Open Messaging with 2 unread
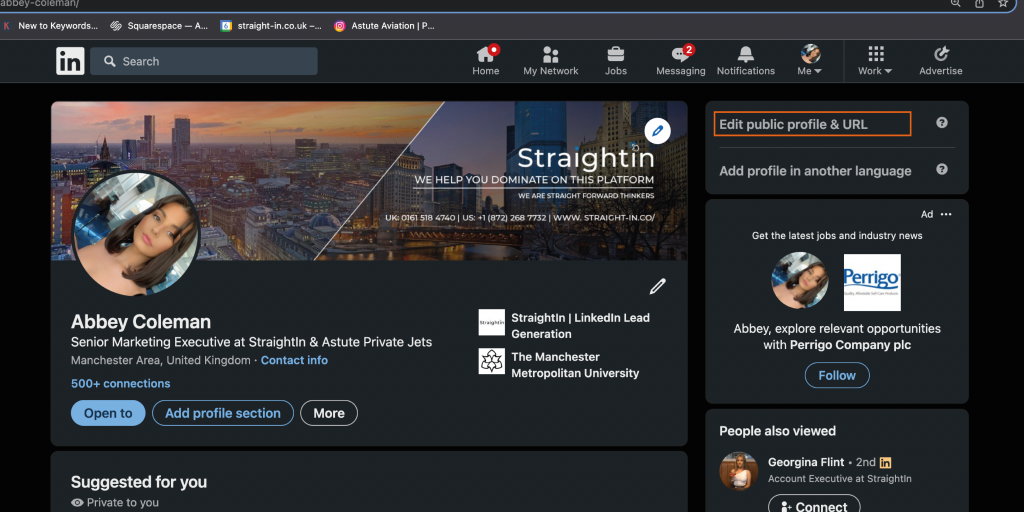The width and height of the screenshot is (1024, 512). (680, 61)
